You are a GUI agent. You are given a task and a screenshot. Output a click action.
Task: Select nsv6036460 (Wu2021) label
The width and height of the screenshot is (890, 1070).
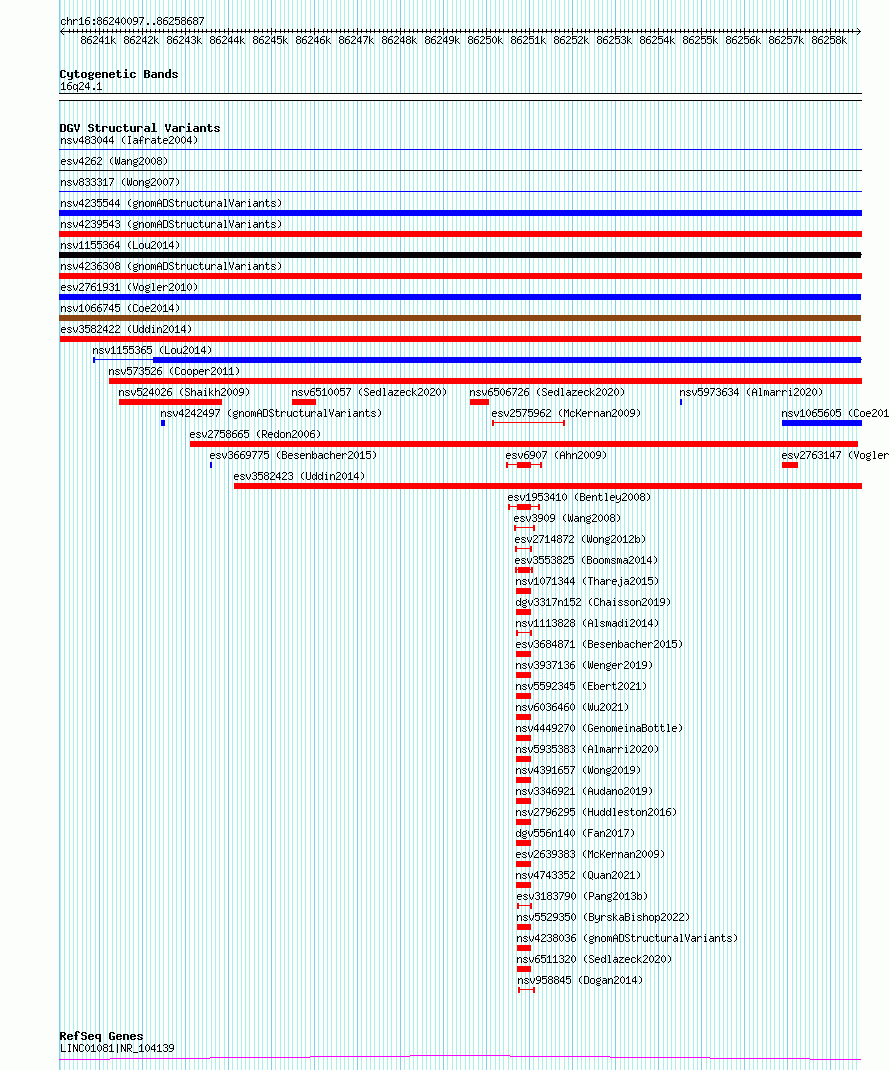coord(573,708)
